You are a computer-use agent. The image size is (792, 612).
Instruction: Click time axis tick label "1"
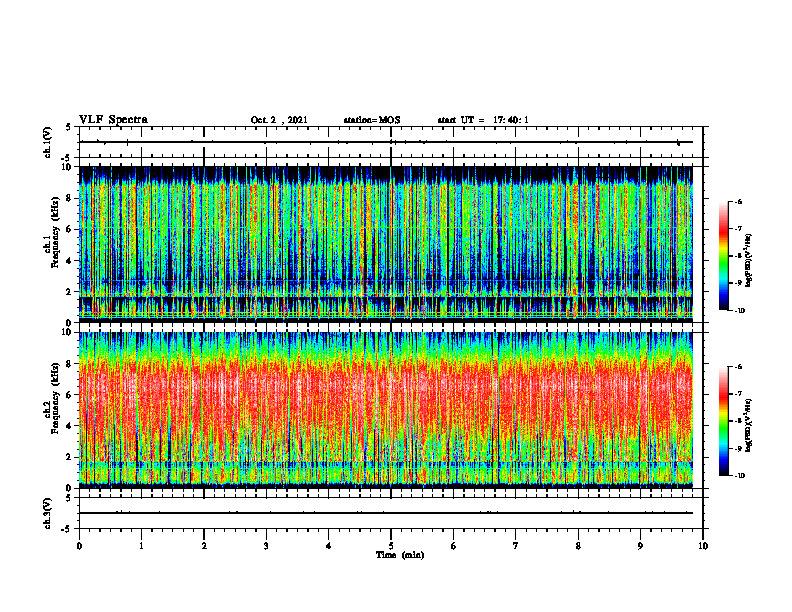(141, 546)
